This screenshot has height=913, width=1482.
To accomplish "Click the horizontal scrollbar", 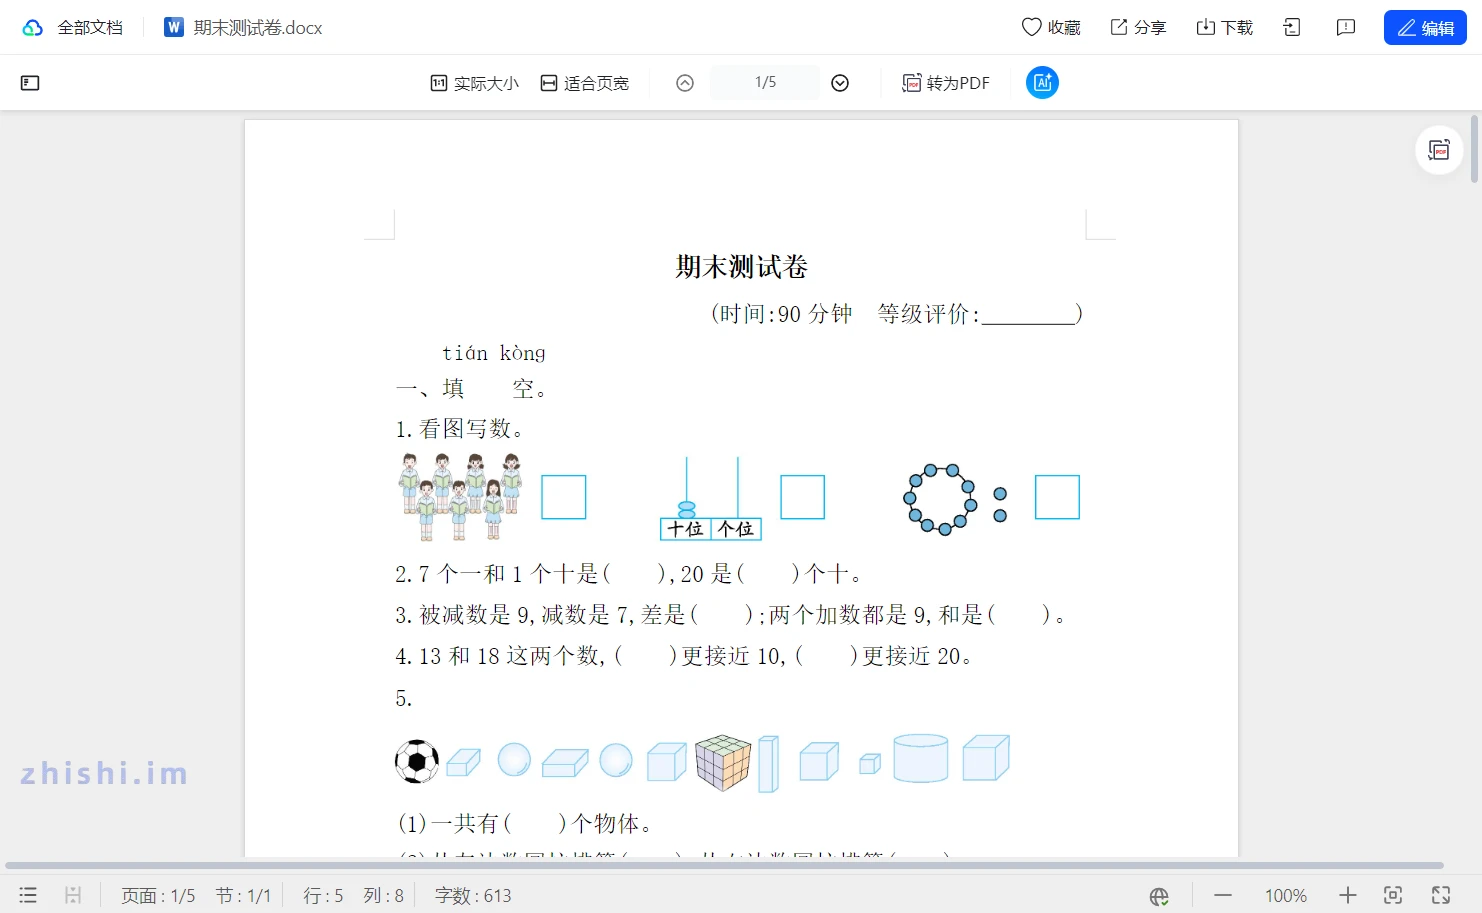I will point(724,865).
